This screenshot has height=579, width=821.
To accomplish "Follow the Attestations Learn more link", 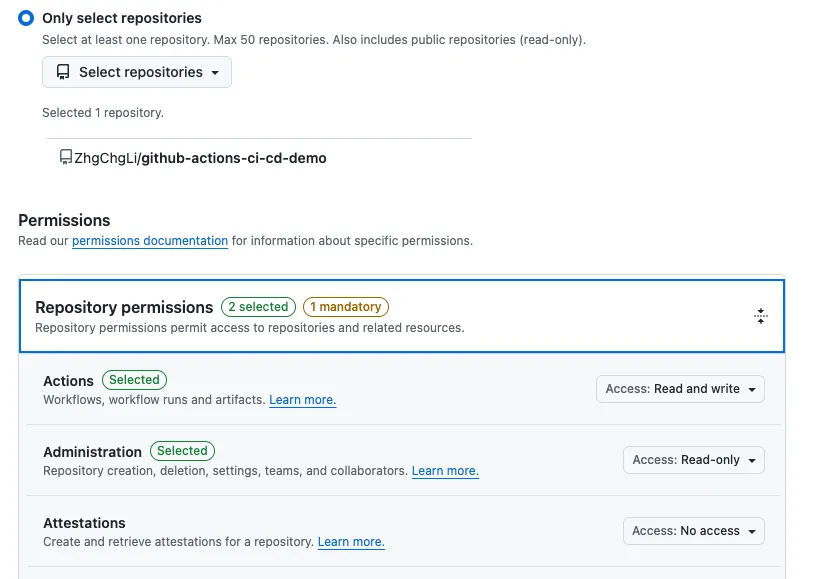I will (x=351, y=542).
